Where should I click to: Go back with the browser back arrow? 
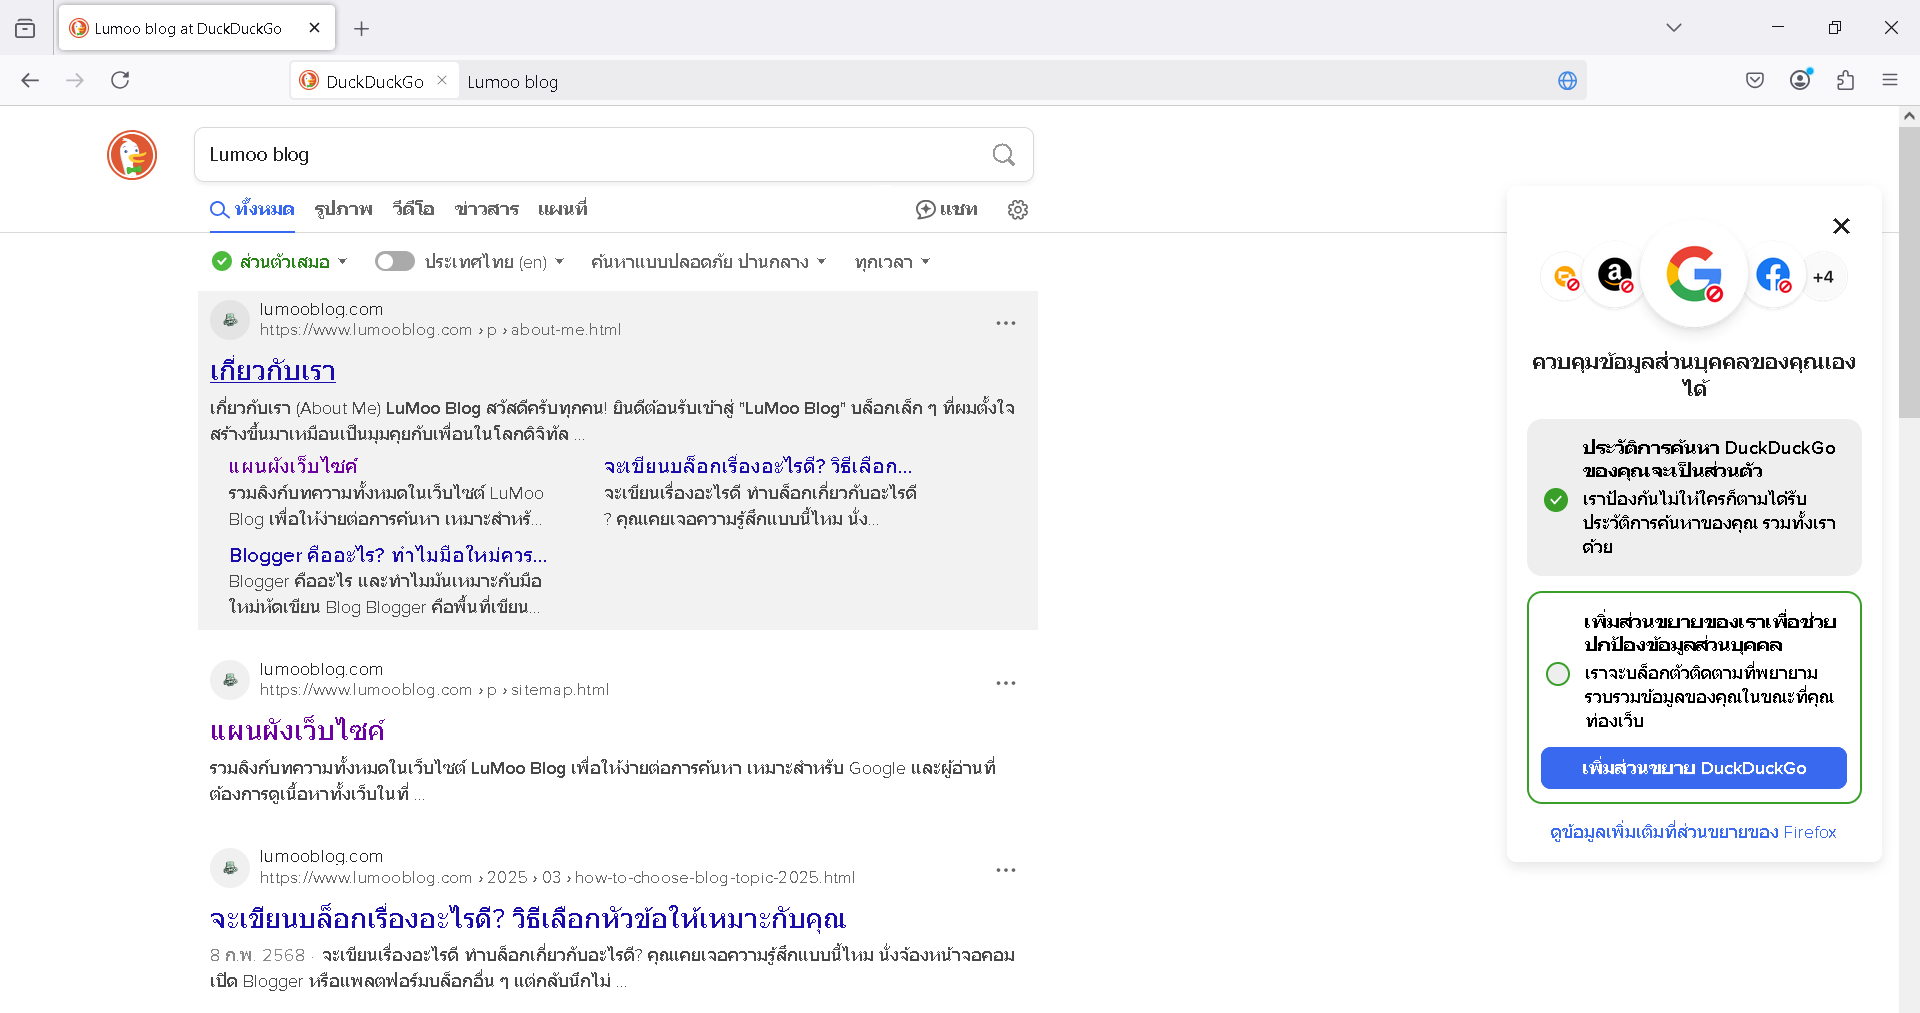pos(30,80)
